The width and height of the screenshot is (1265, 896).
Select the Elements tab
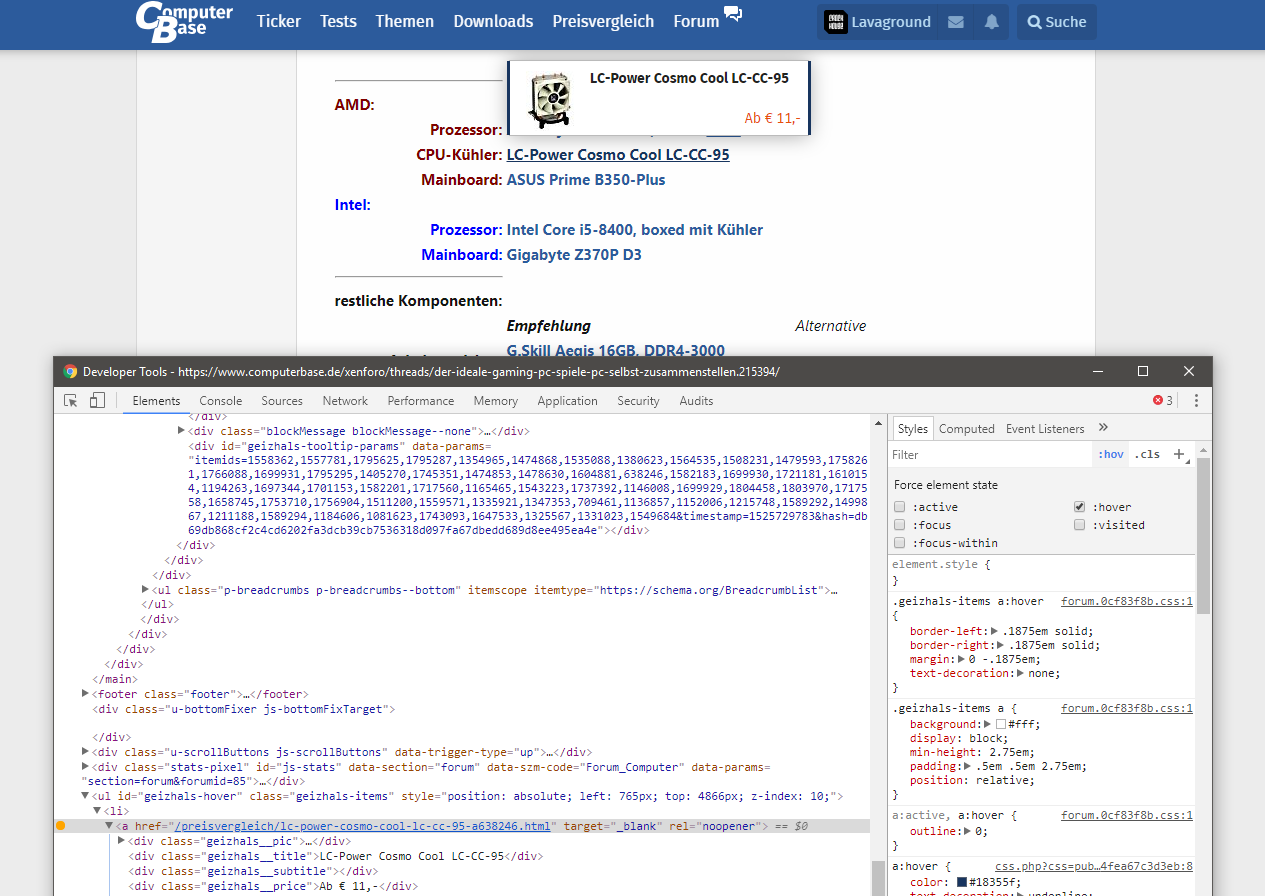coord(156,400)
